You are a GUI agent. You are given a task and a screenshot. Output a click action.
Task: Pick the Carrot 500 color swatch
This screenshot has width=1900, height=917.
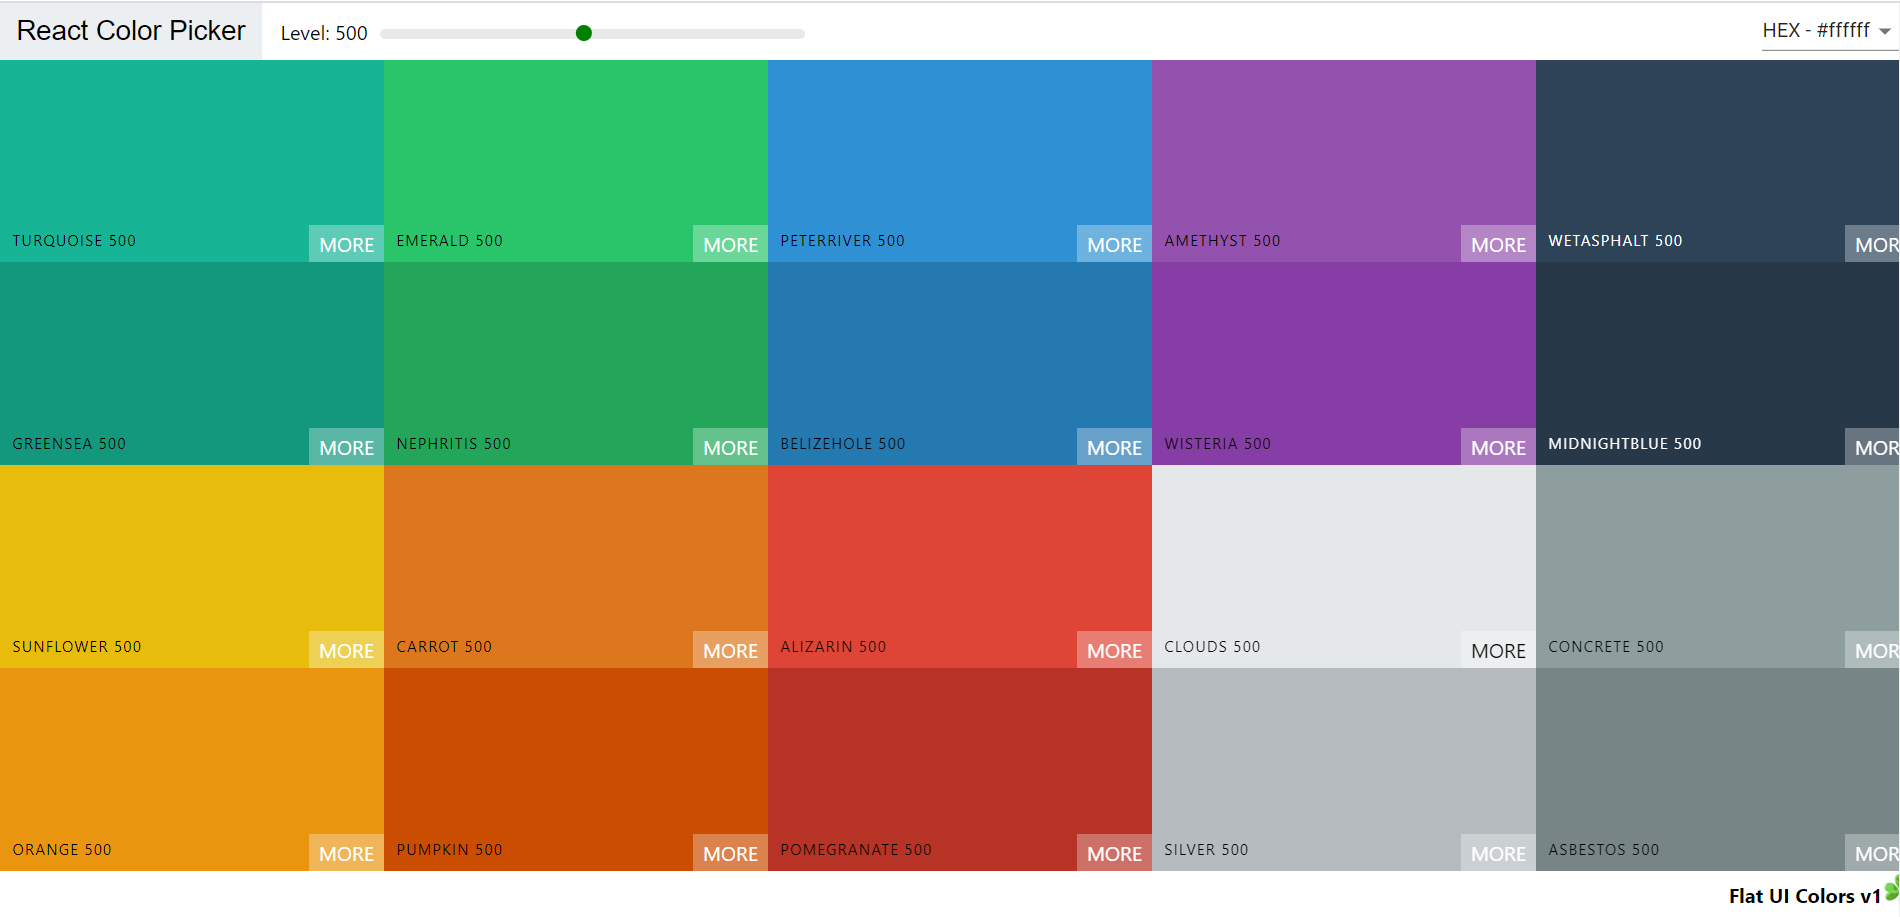click(x=576, y=566)
